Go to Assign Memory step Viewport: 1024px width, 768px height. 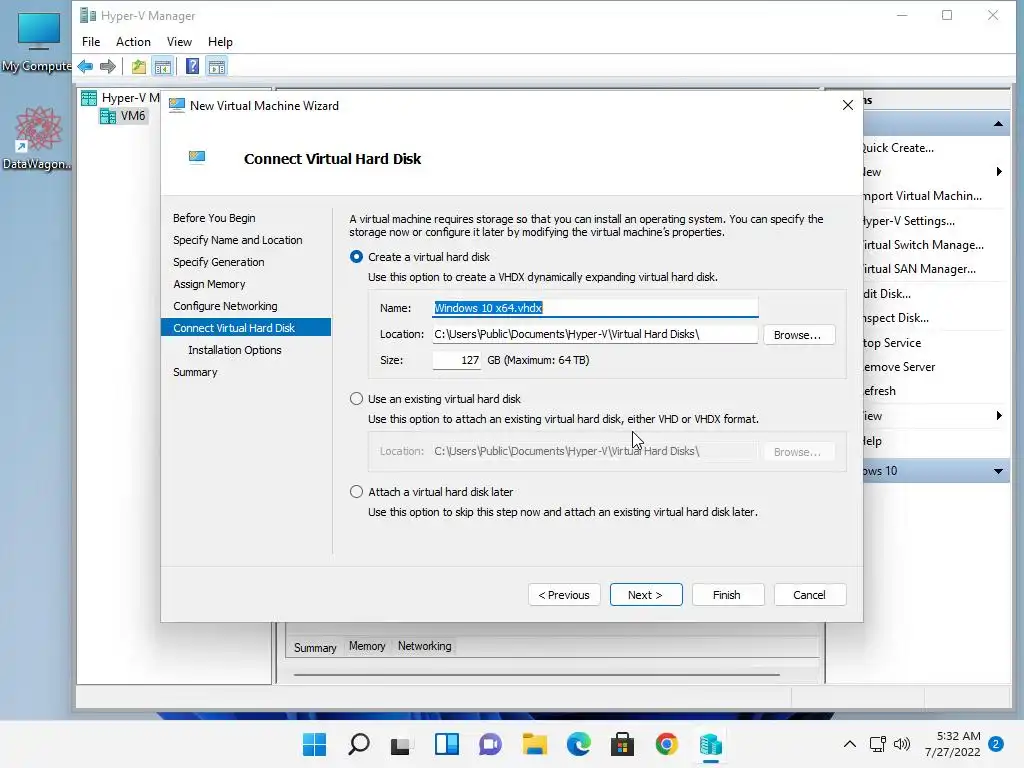[x=209, y=284]
